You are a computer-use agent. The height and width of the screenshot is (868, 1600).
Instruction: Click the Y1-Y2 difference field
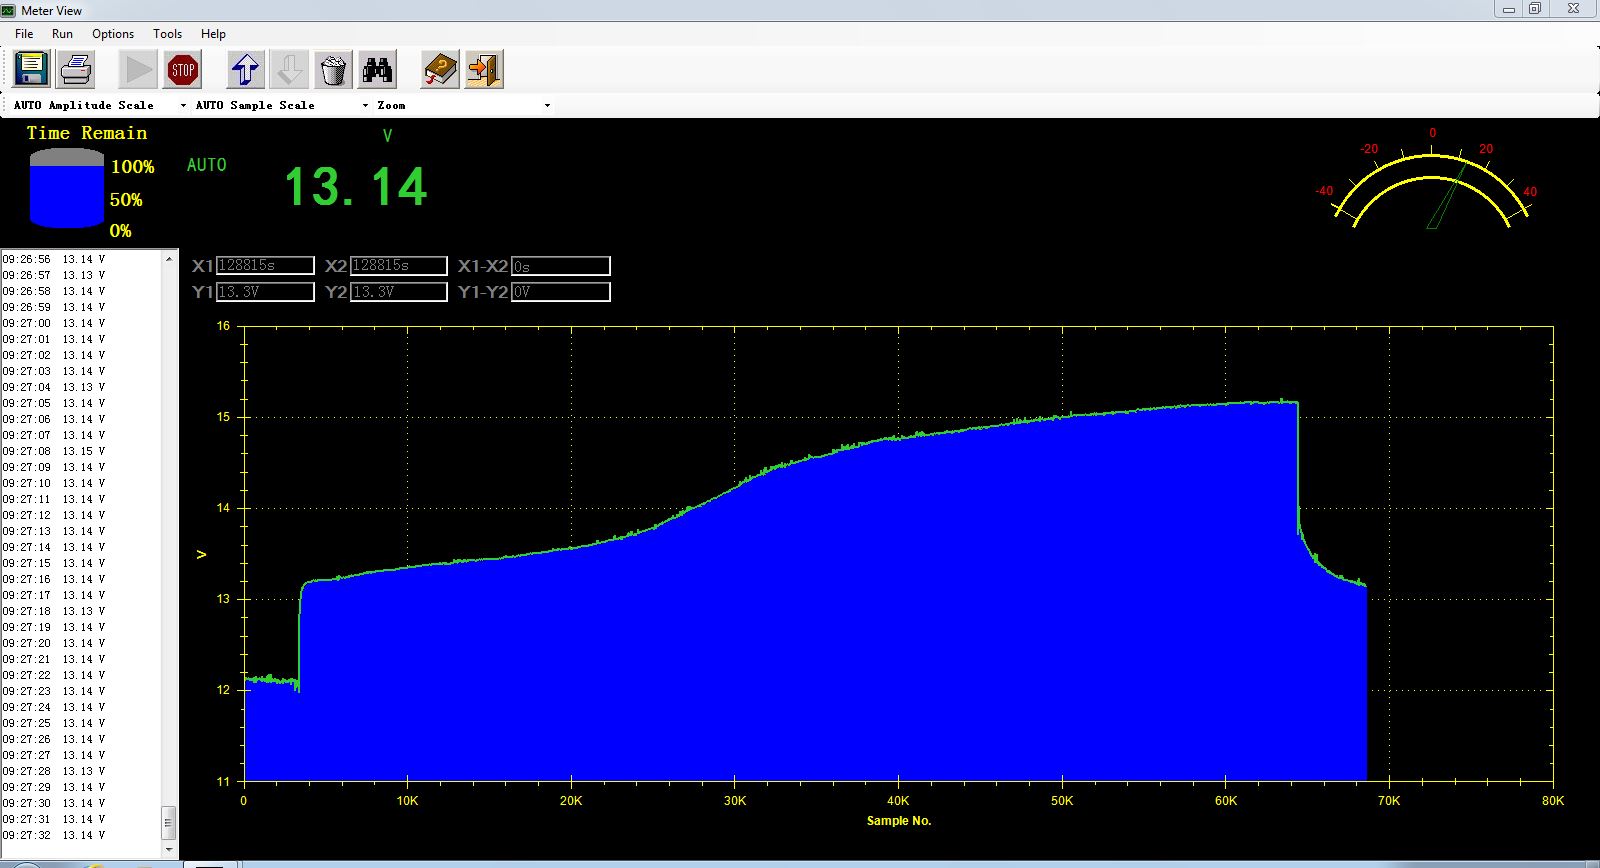click(560, 292)
